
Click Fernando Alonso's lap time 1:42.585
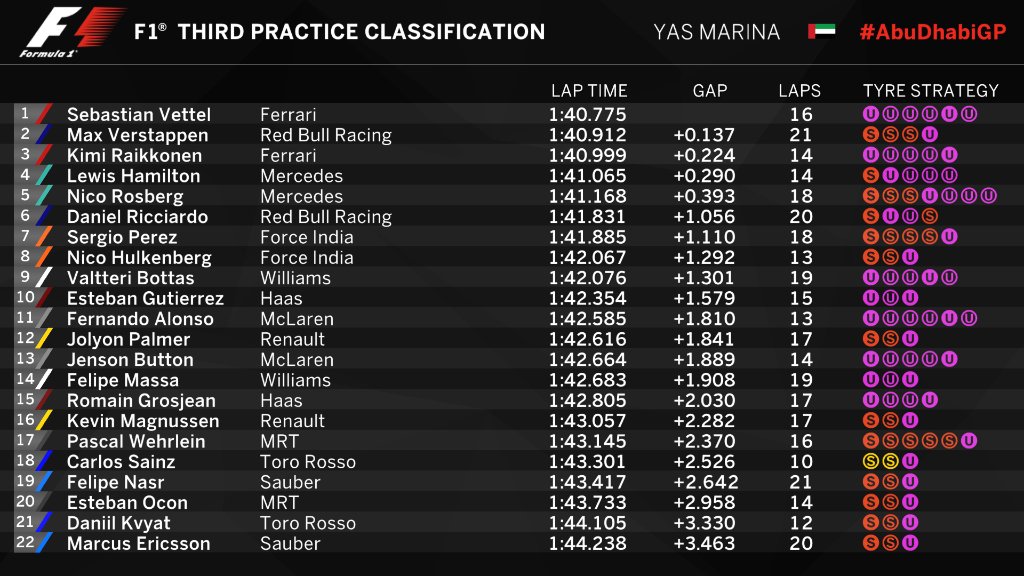coord(587,319)
